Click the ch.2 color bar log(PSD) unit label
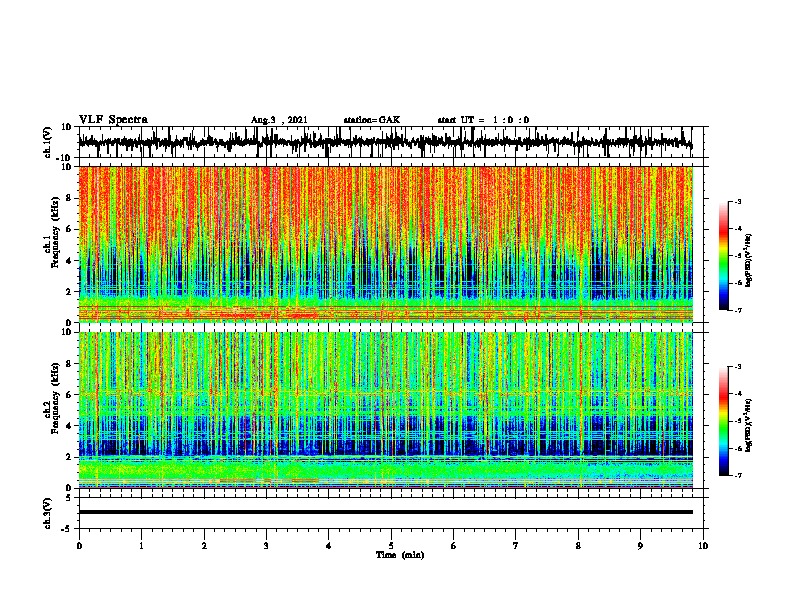 [749, 425]
